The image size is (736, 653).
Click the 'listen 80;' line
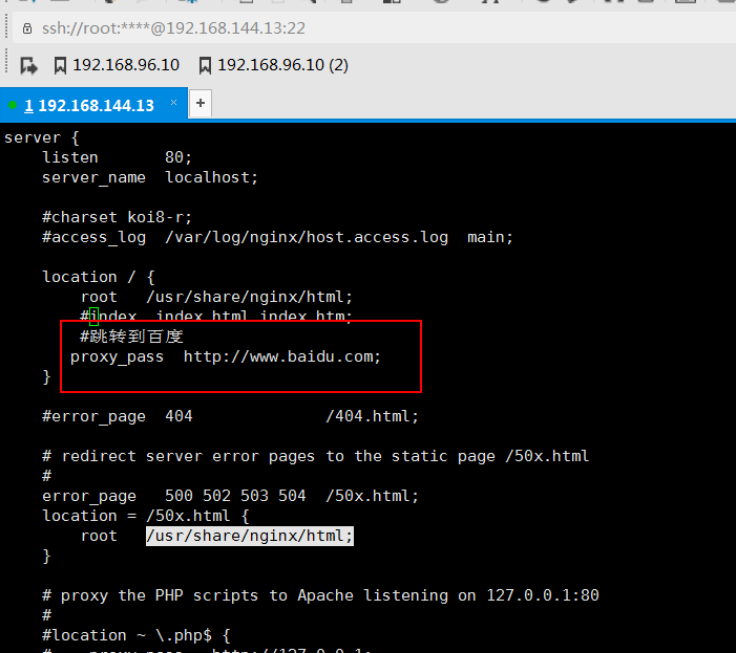coord(117,158)
